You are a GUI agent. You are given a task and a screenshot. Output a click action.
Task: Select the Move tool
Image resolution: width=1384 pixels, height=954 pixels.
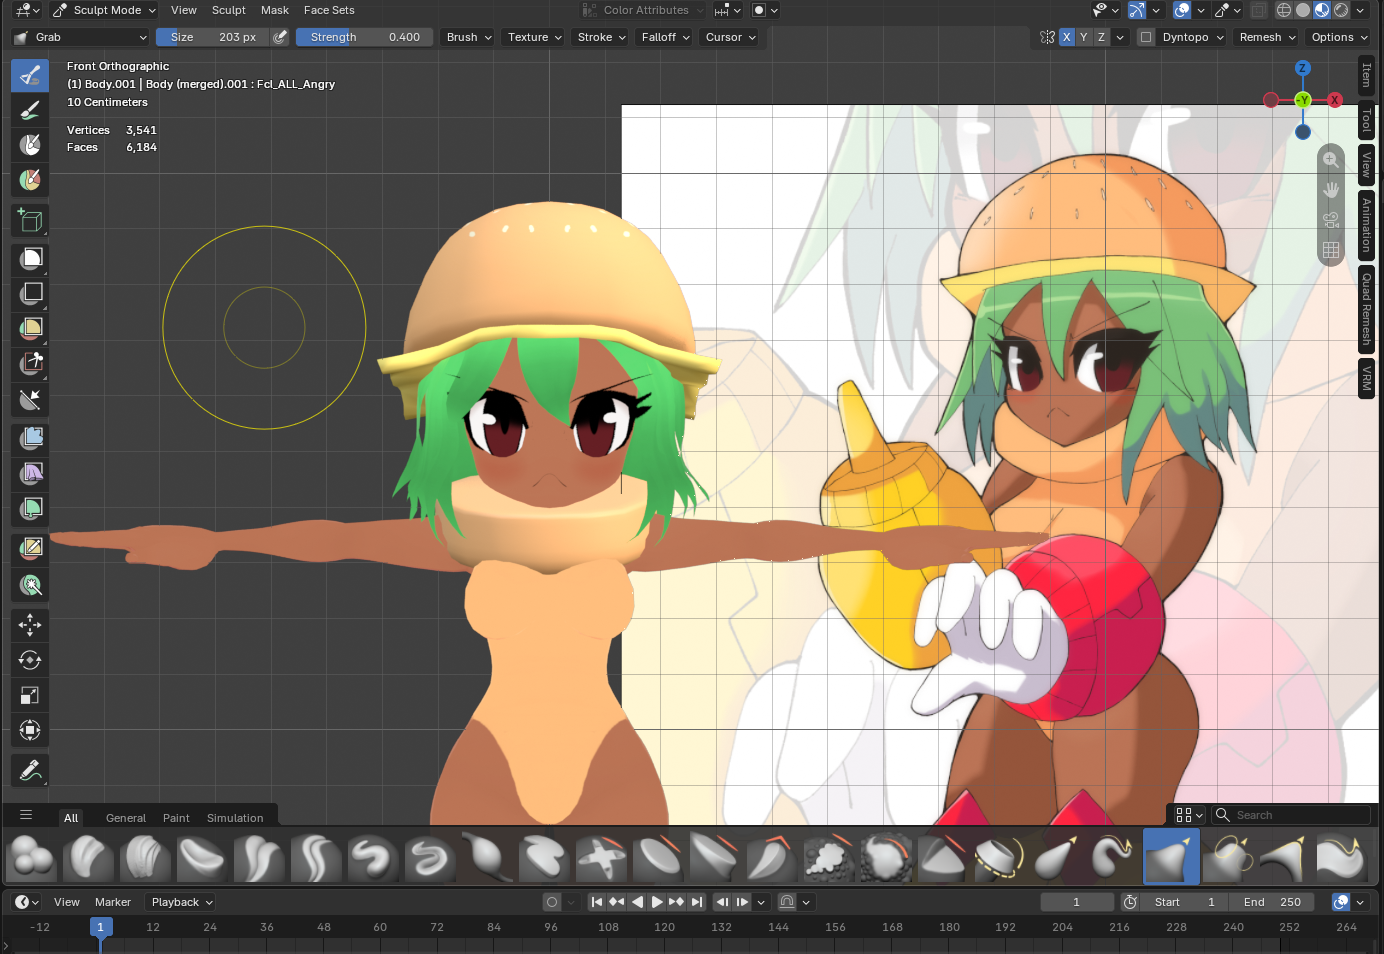click(30, 625)
